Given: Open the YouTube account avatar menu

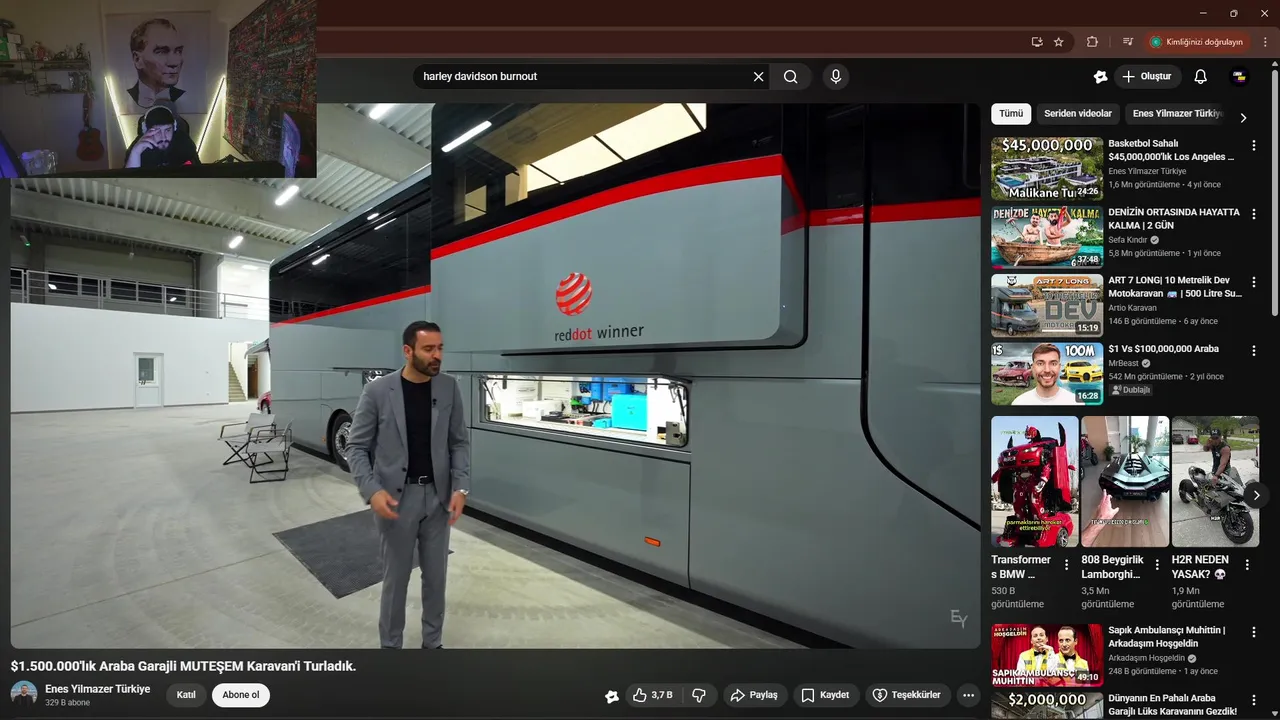Looking at the screenshot, I should (1239, 77).
